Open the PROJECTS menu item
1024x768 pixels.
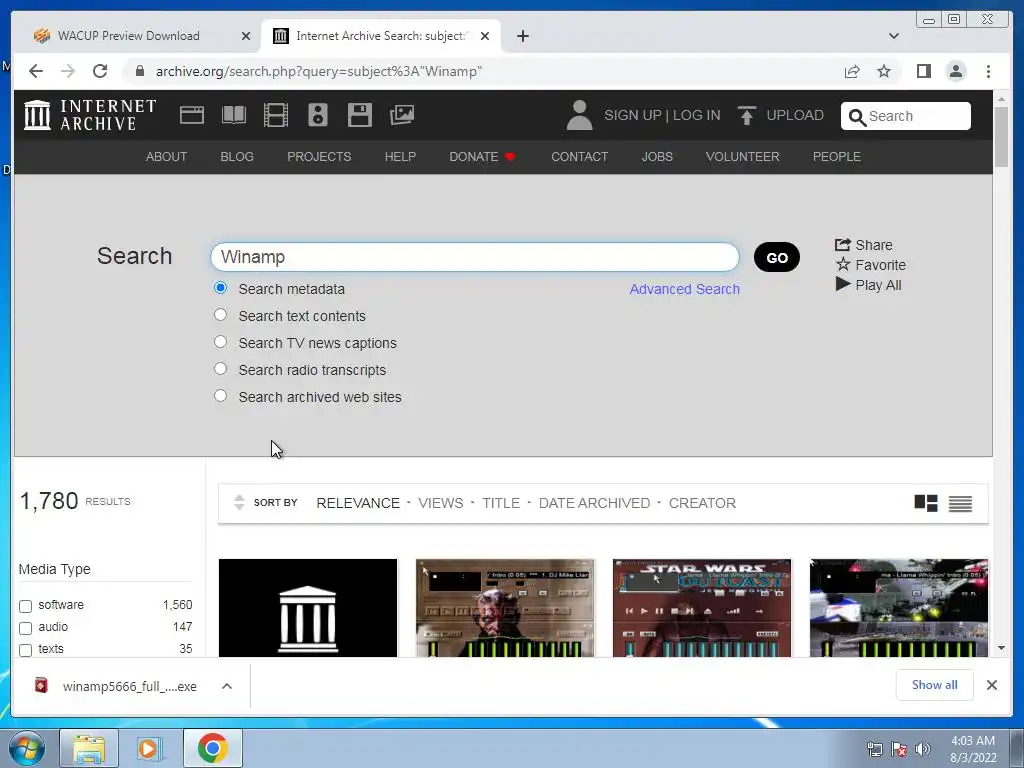319,157
